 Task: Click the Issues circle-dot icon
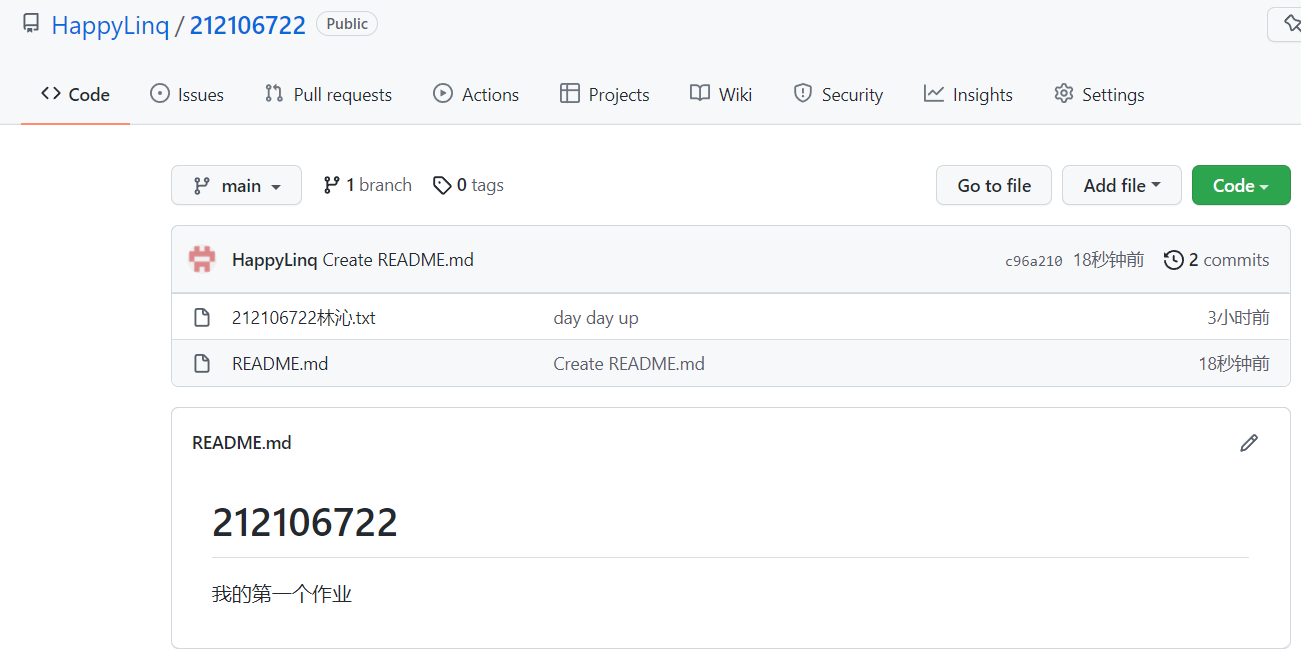click(x=159, y=93)
